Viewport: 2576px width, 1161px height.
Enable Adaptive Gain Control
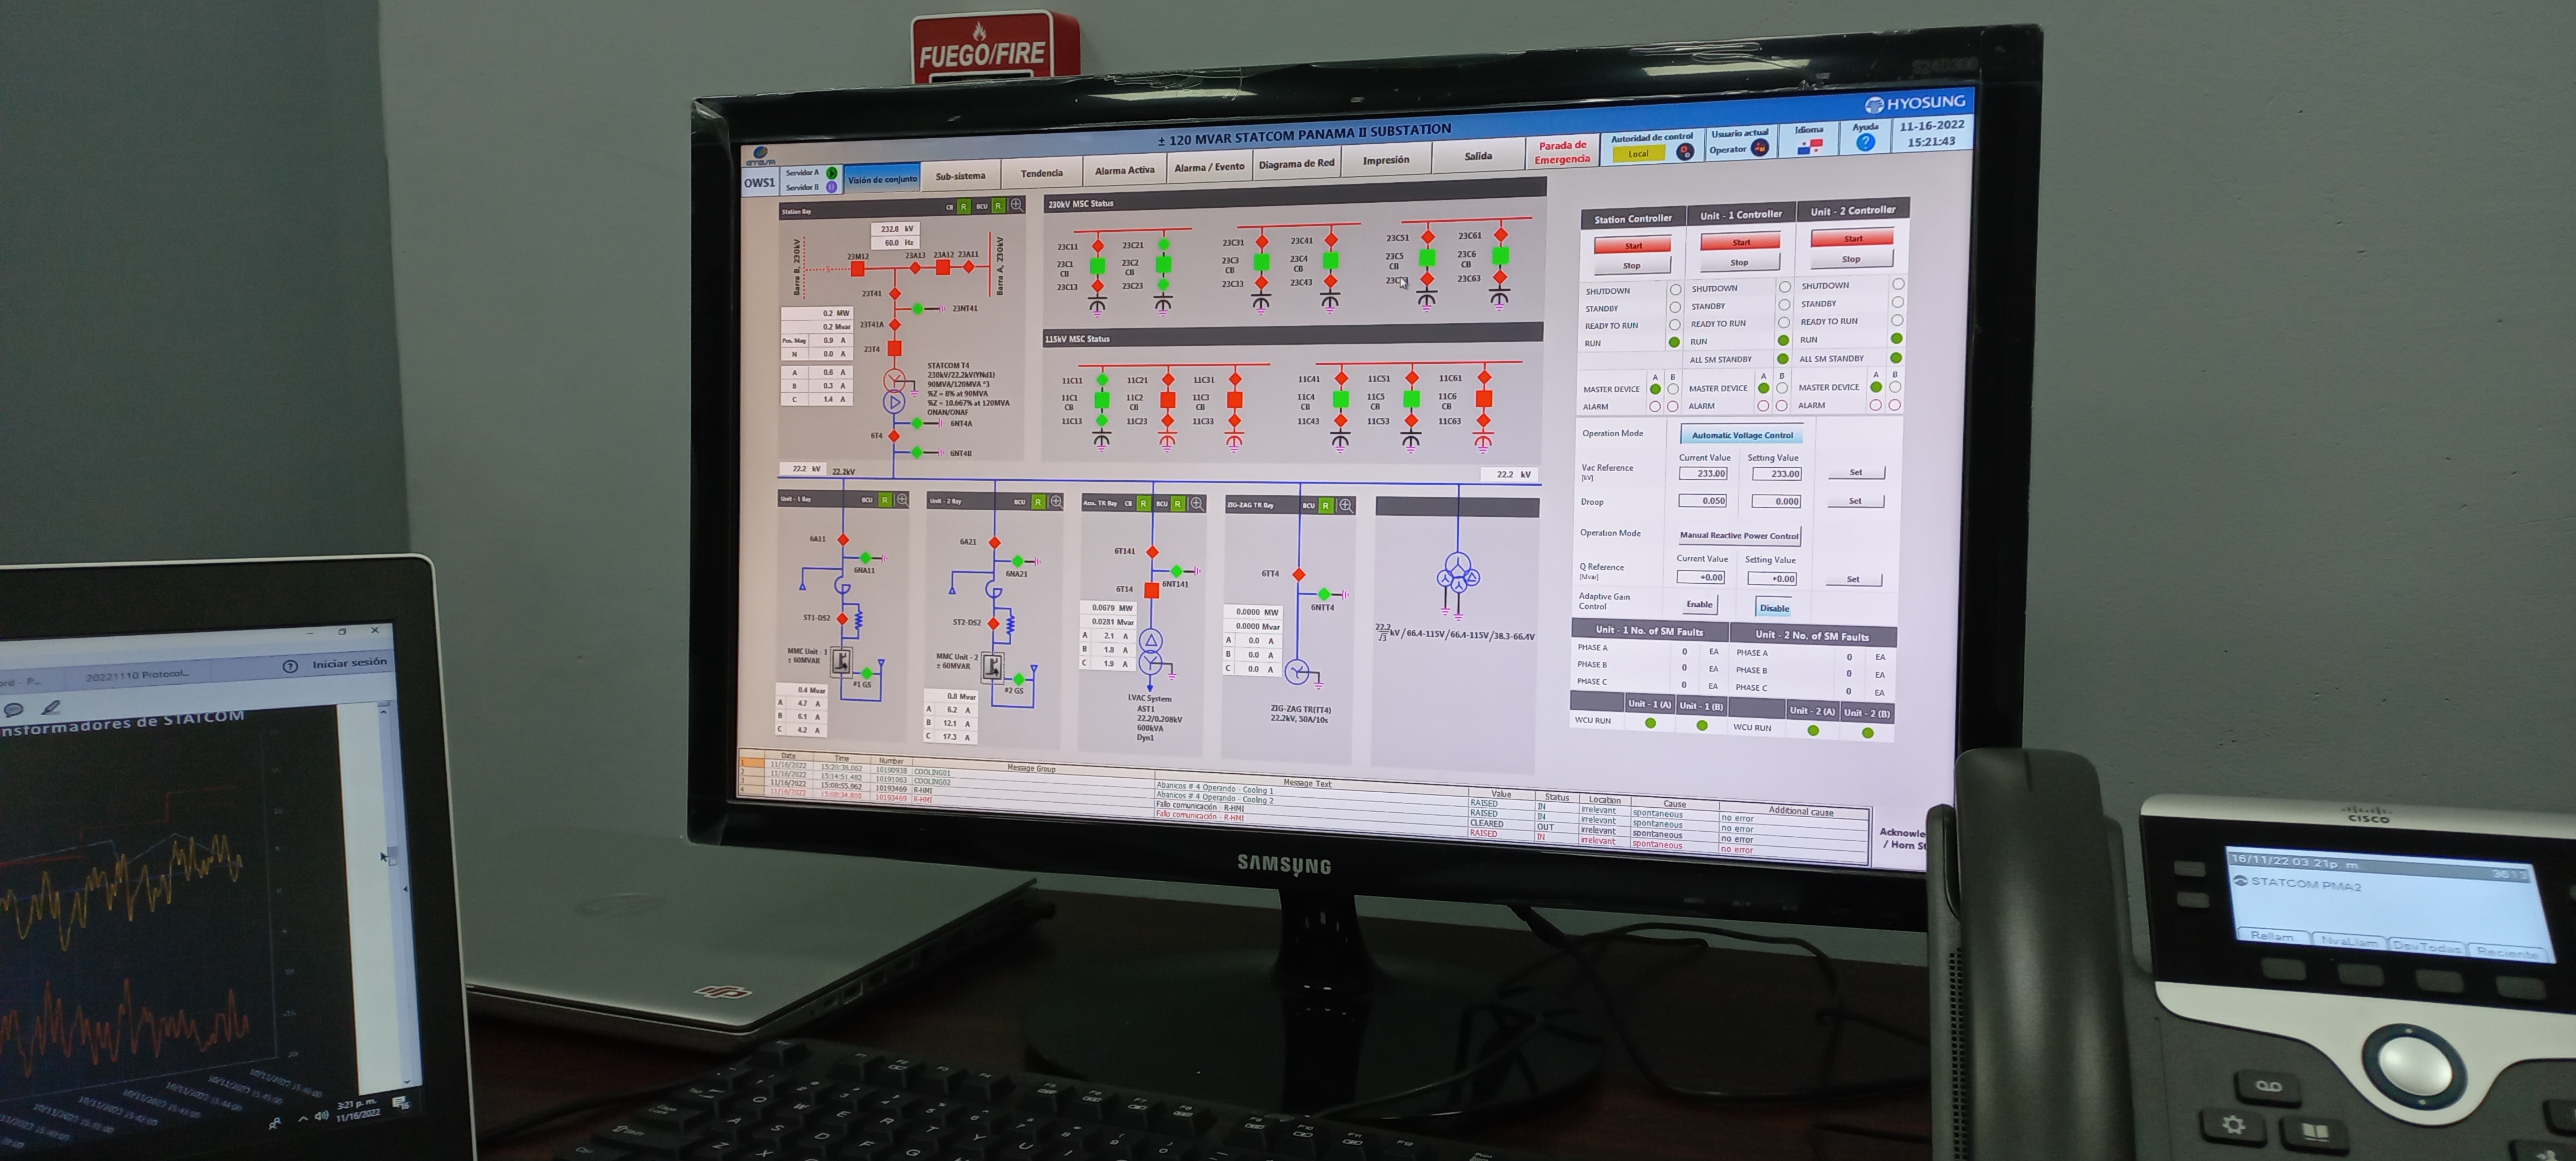[x=1699, y=604]
